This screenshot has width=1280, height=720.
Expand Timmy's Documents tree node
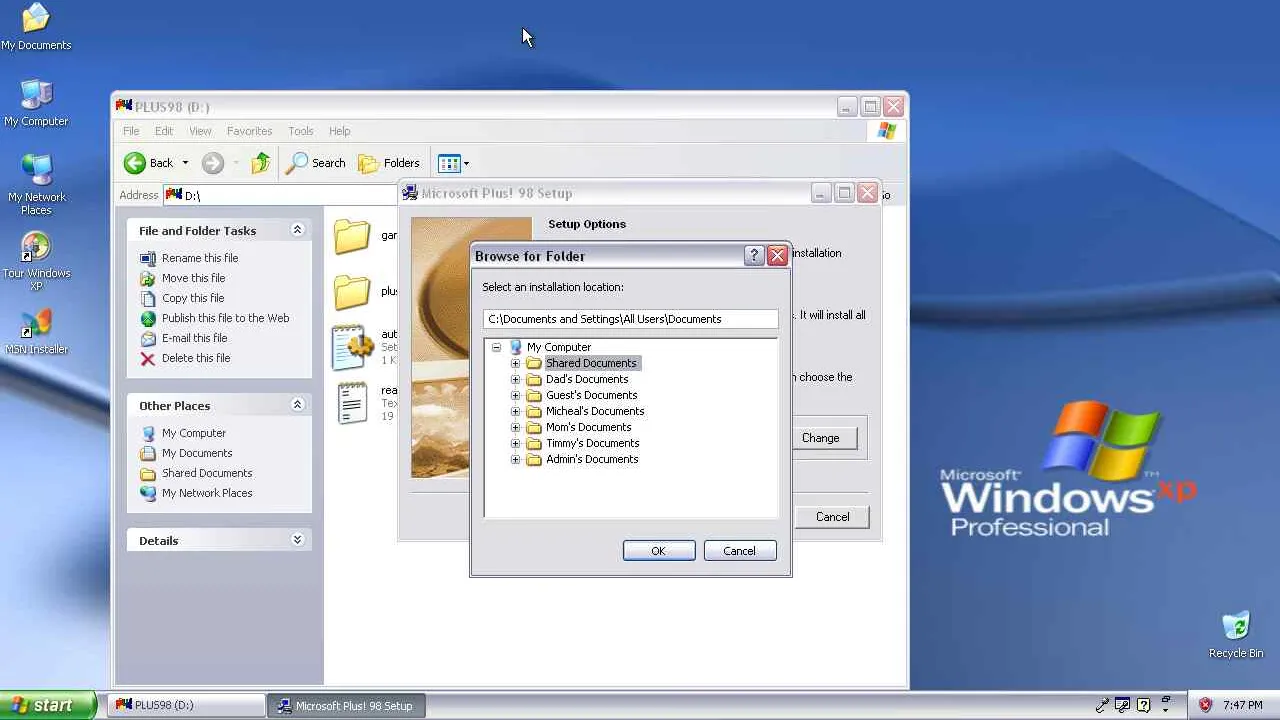pos(515,443)
